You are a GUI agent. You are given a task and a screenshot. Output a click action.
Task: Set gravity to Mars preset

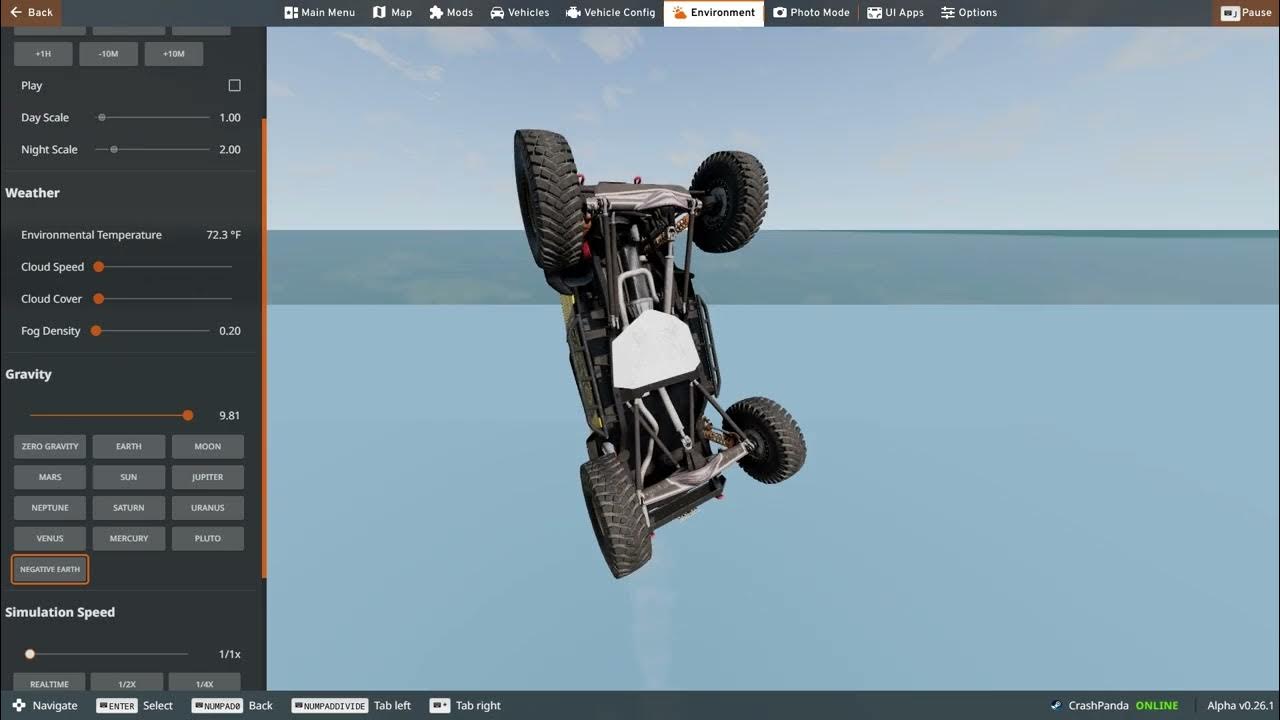pyautogui.click(x=50, y=477)
